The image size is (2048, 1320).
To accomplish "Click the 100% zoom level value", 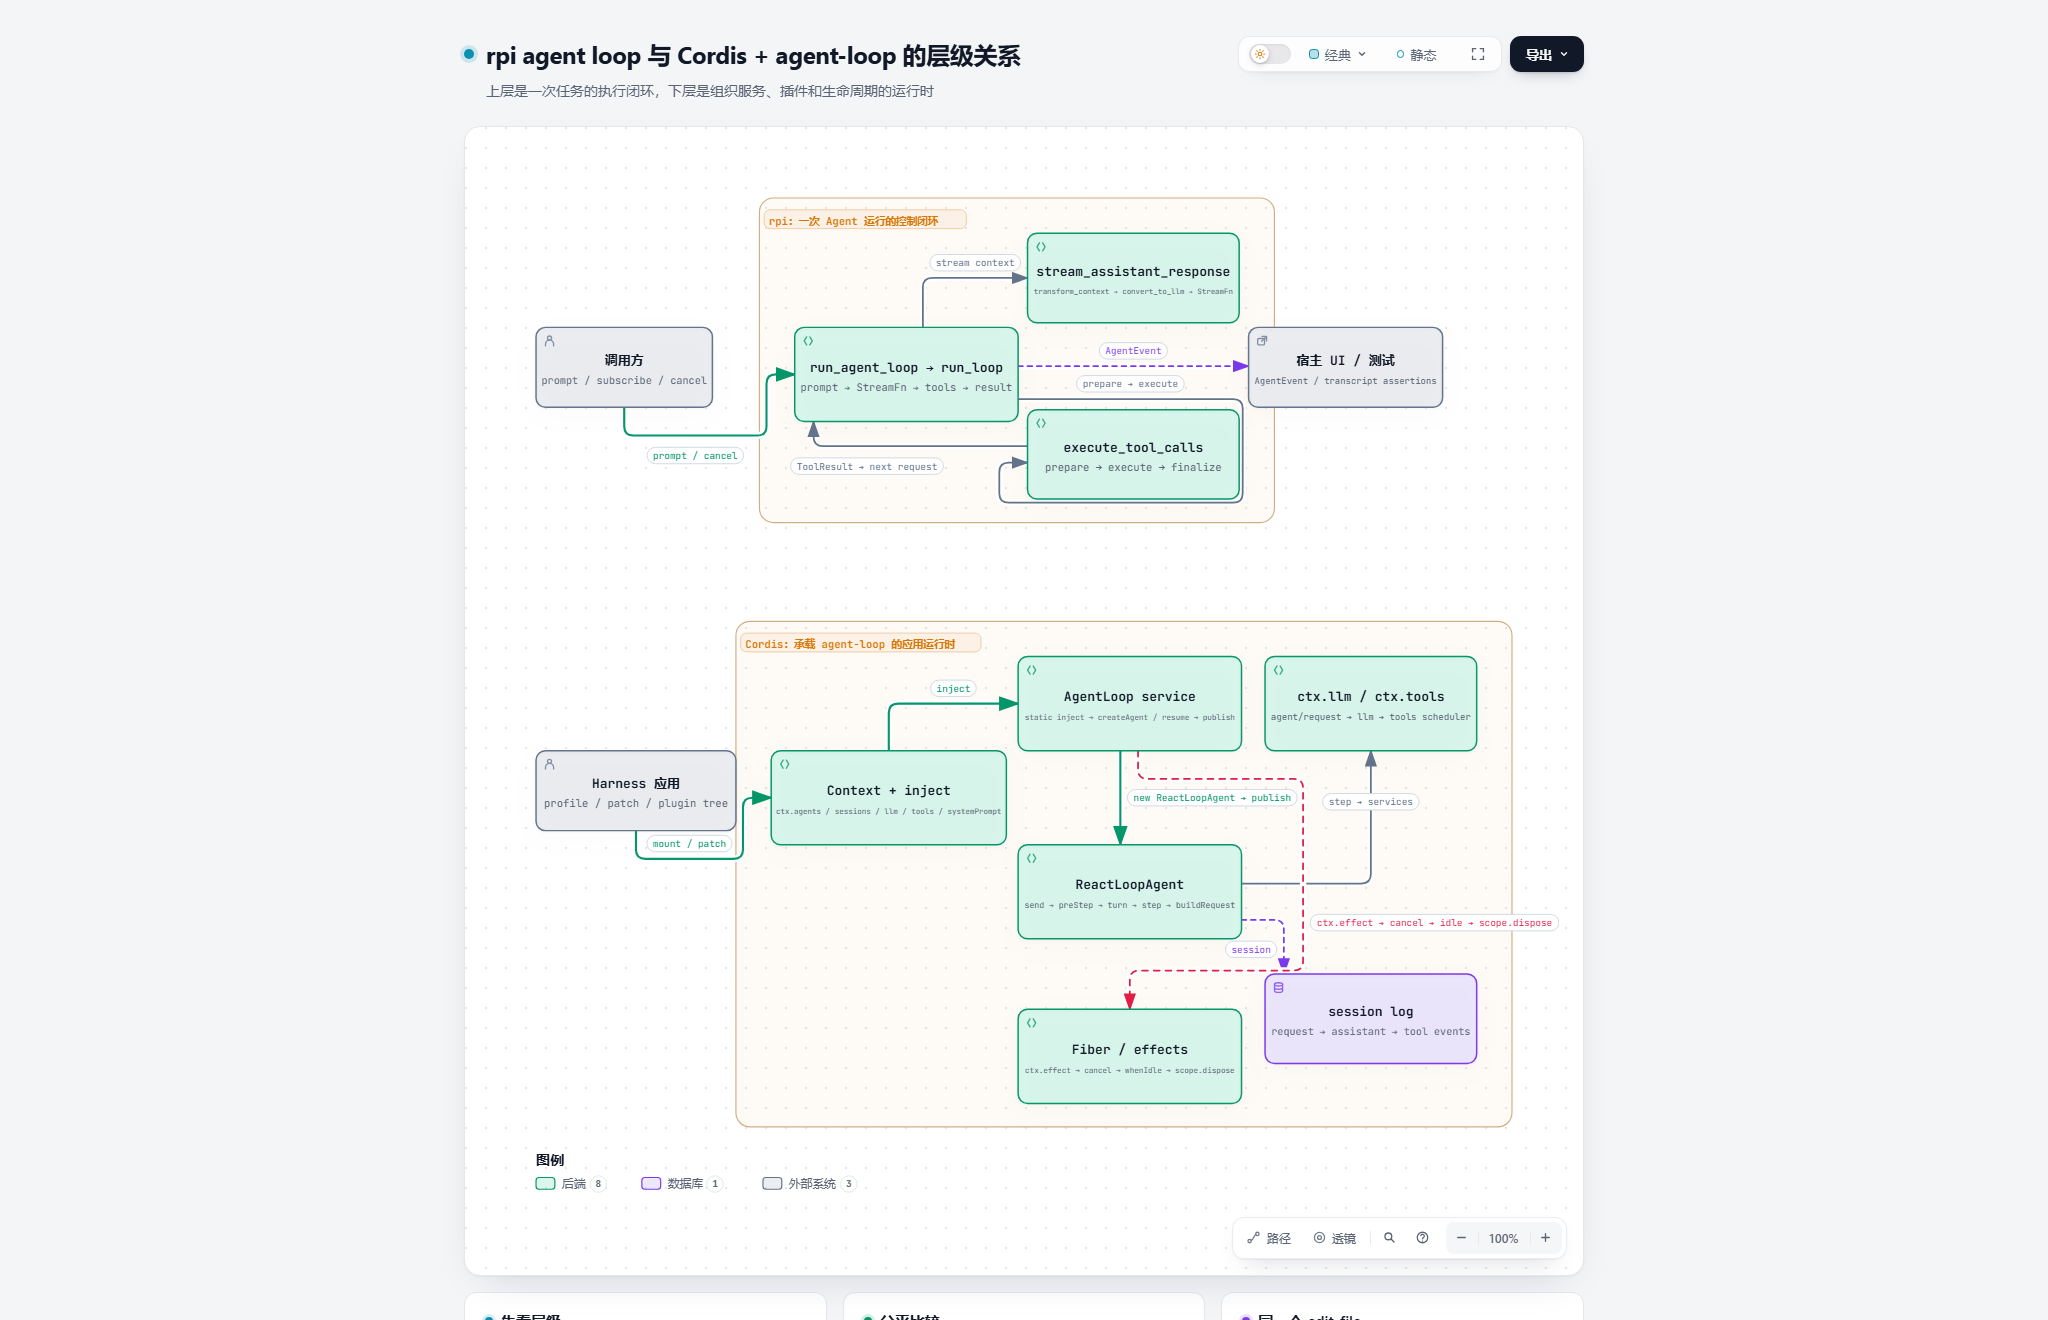I will (1503, 1238).
